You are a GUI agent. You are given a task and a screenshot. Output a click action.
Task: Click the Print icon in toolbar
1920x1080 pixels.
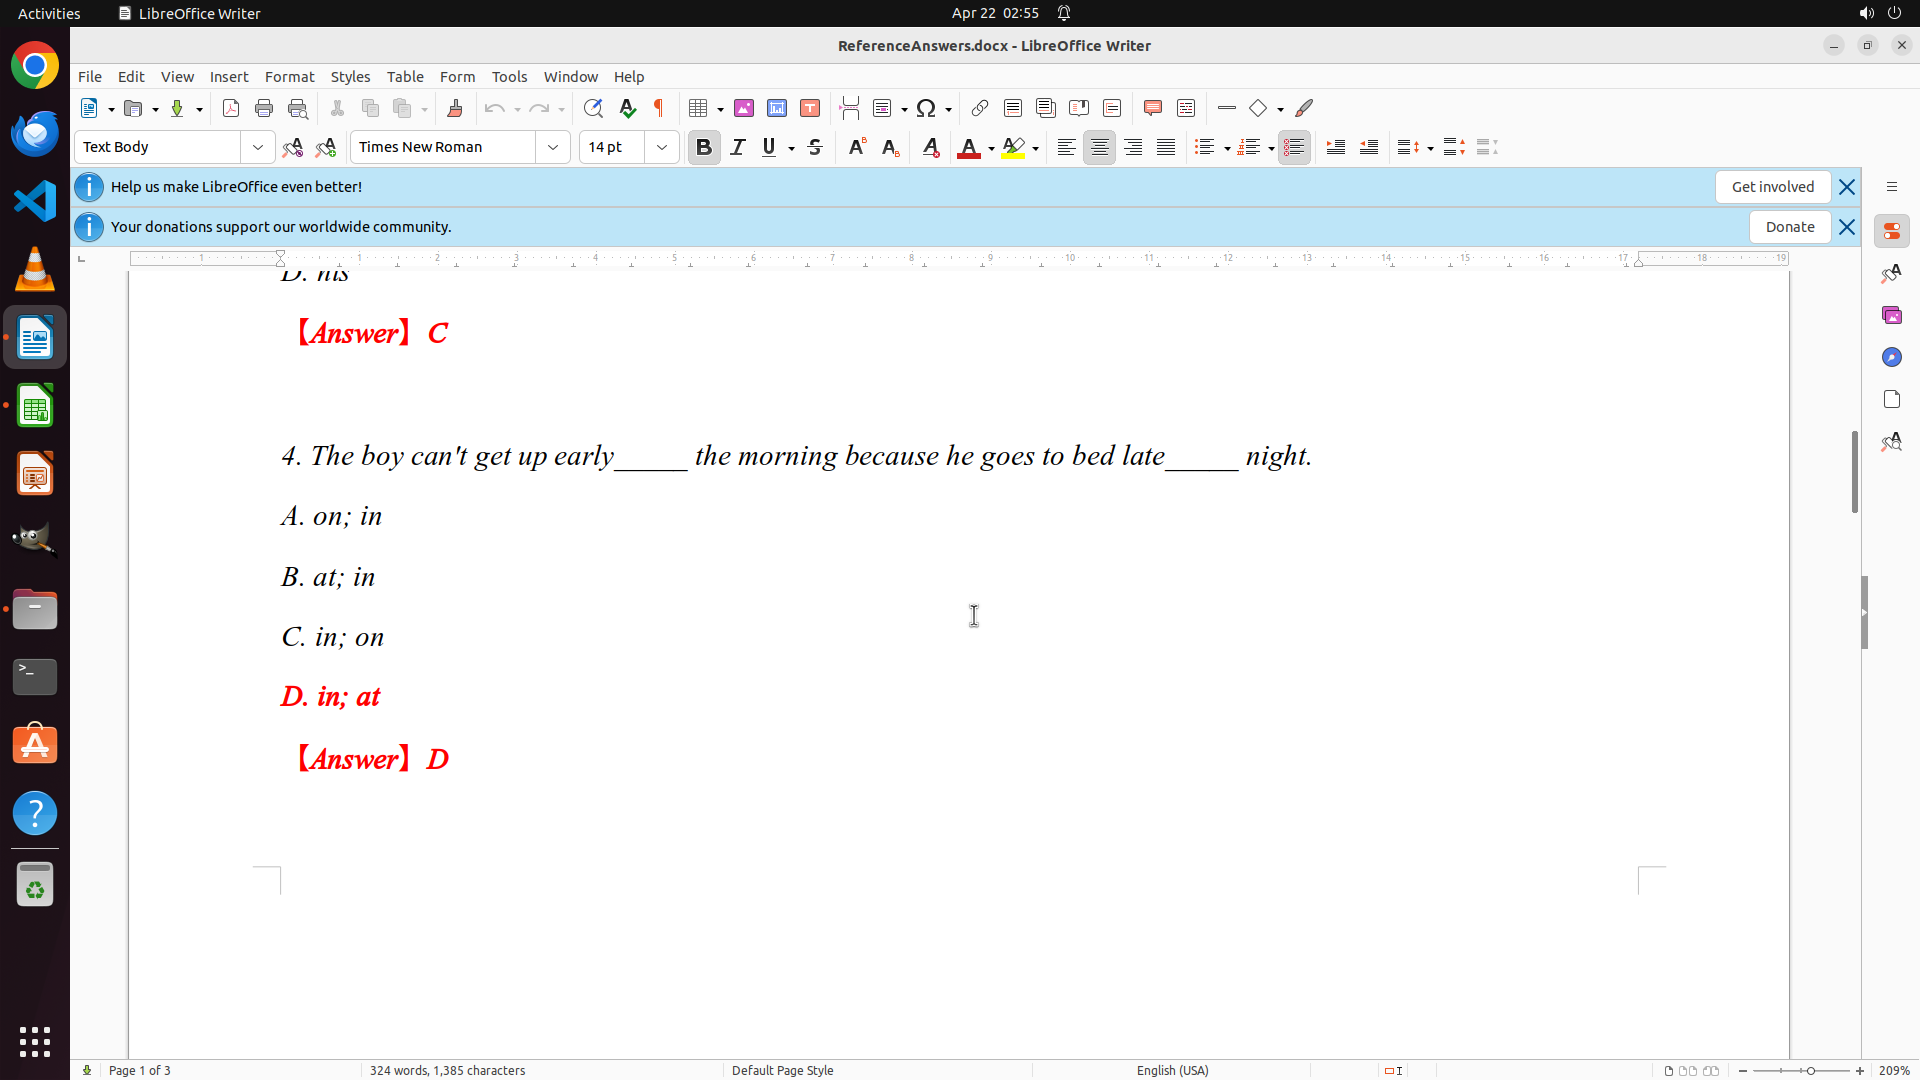point(264,108)
